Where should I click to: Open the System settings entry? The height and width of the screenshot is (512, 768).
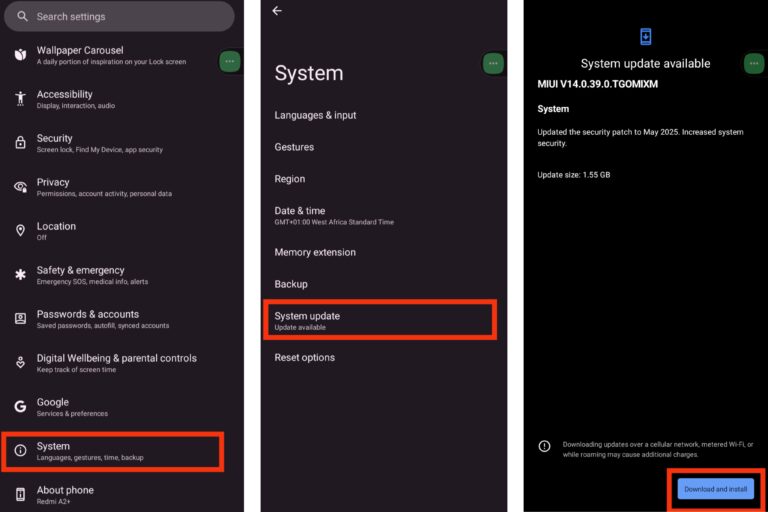click(112, 451)
